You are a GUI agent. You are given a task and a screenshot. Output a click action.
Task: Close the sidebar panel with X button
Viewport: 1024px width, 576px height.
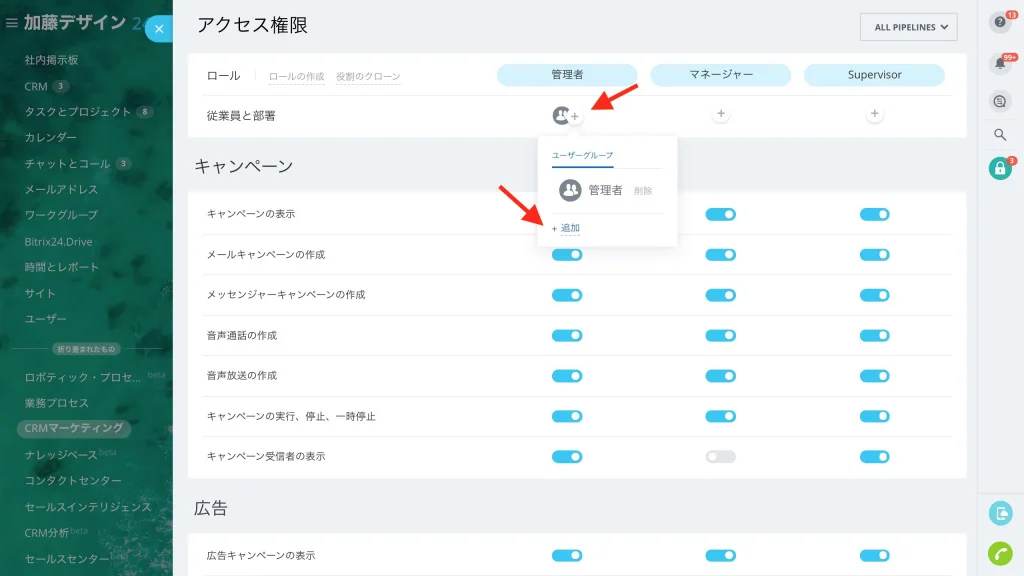(159, 29)
